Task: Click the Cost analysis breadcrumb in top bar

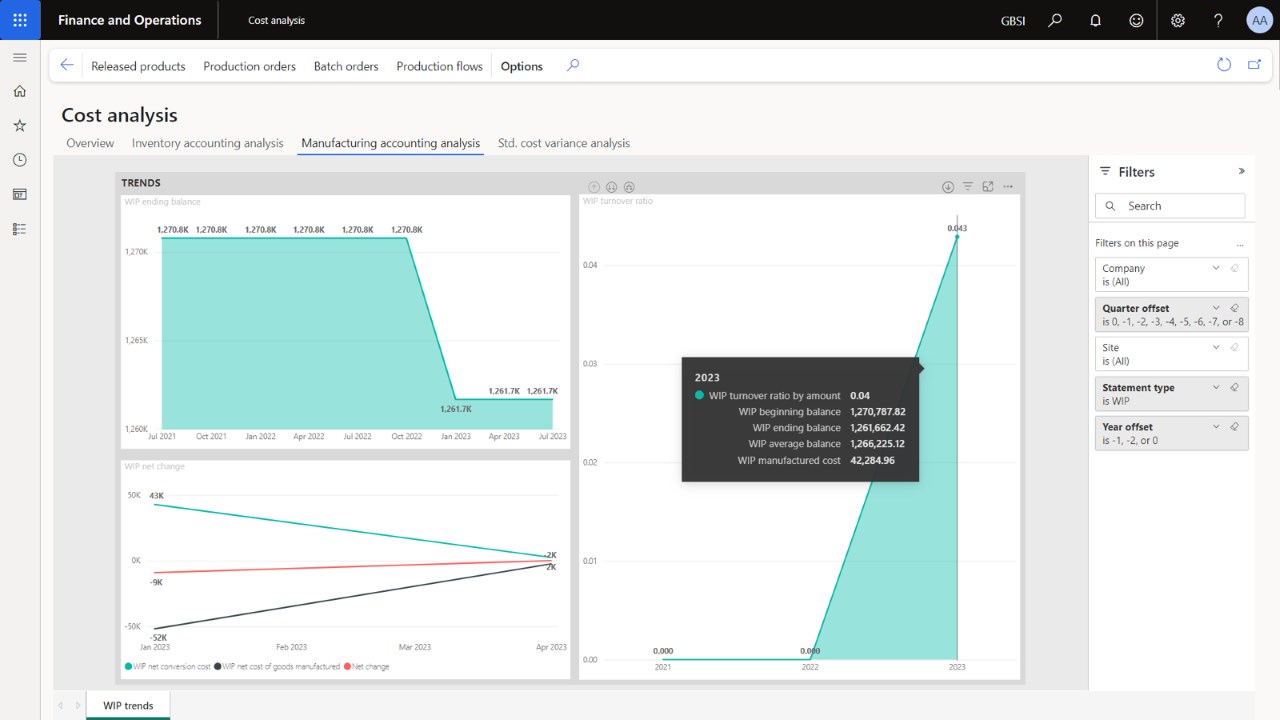Action: coord(277,20)
